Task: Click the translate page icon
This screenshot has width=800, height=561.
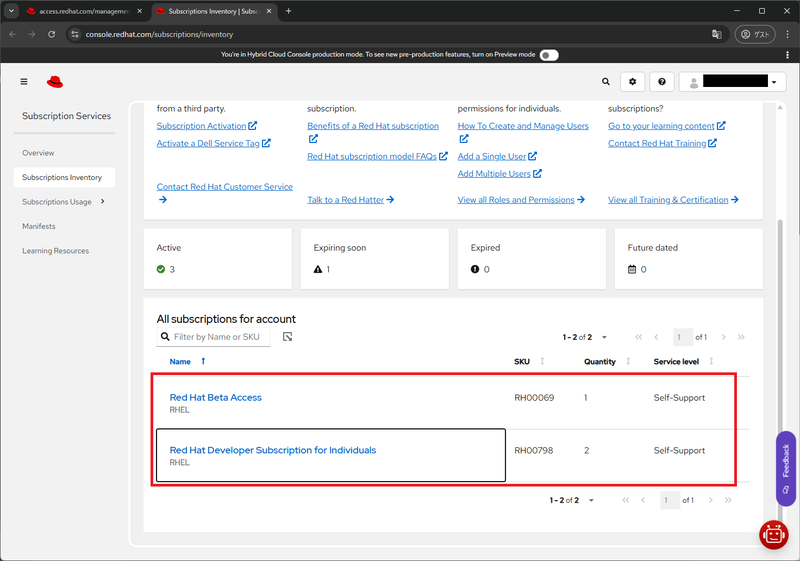Action: 717,34
